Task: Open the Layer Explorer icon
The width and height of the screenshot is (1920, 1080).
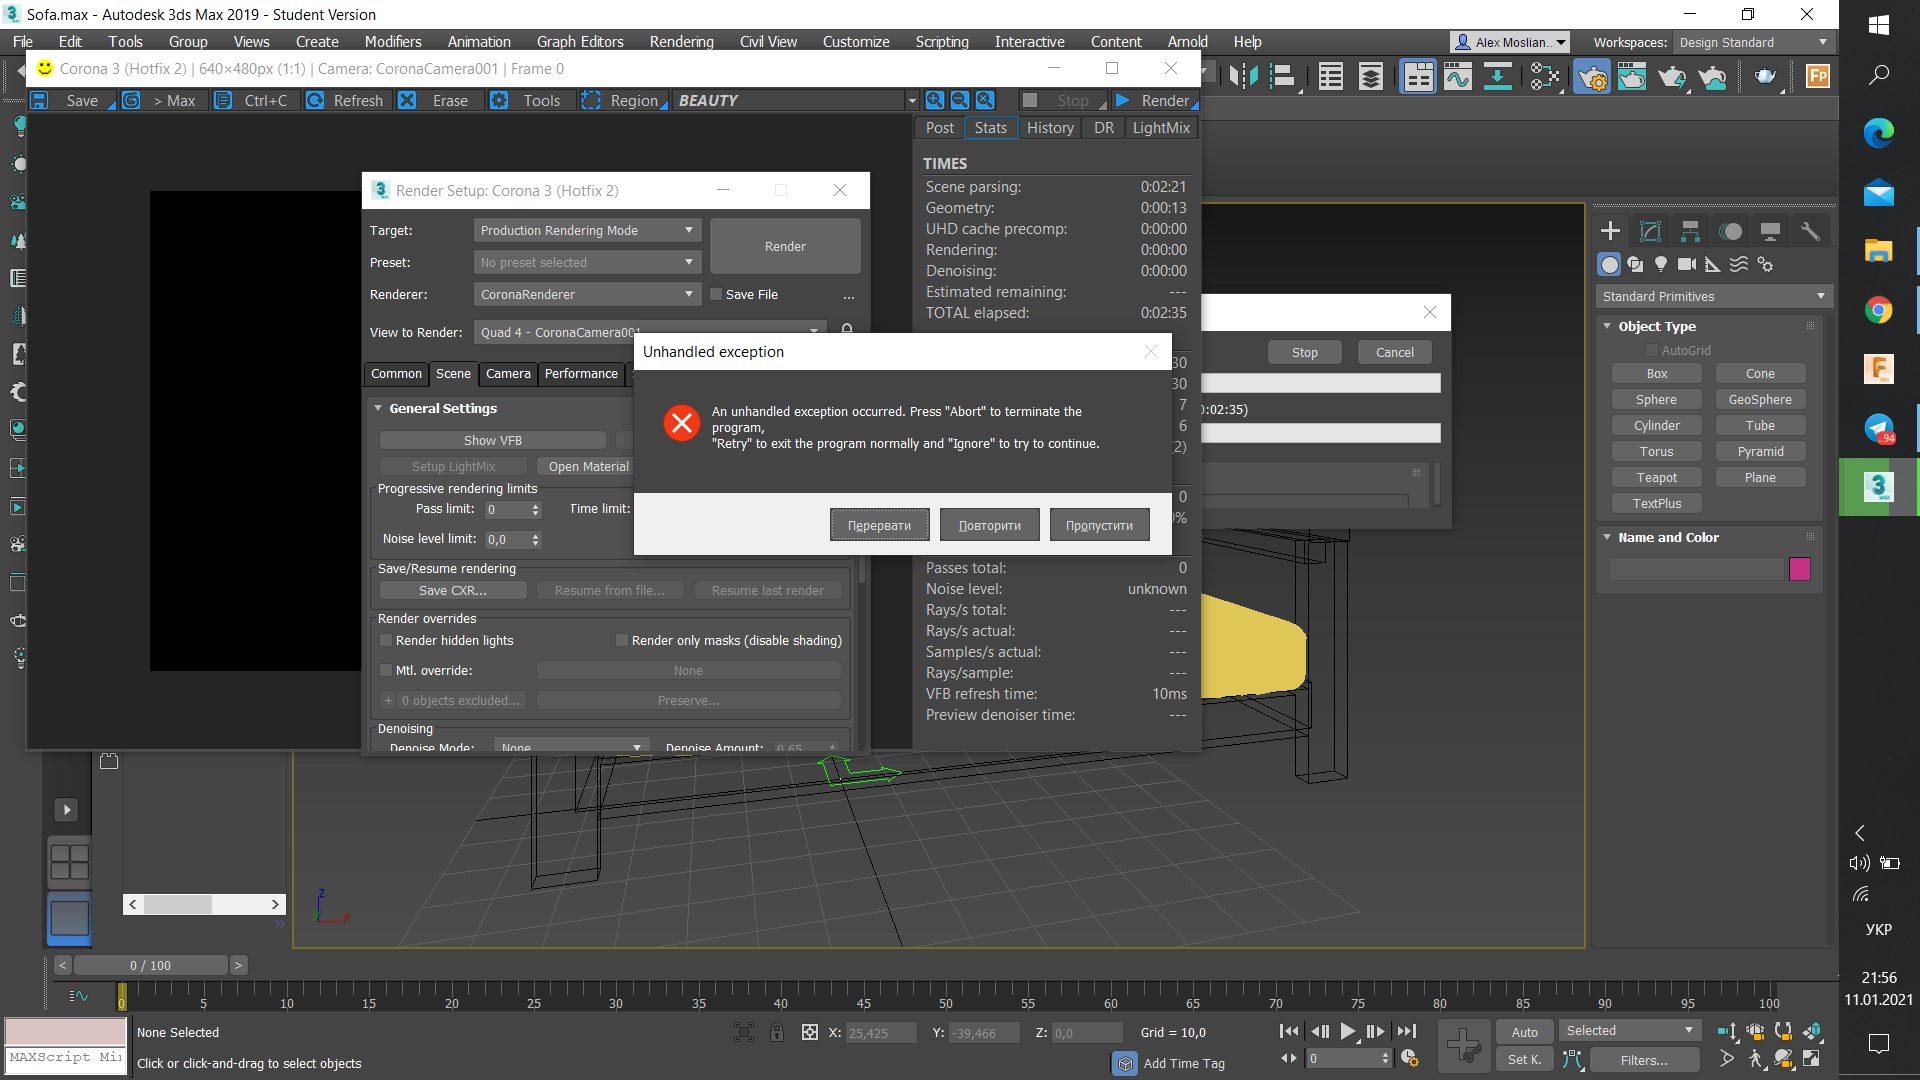Action: [x=1371, y=76]
